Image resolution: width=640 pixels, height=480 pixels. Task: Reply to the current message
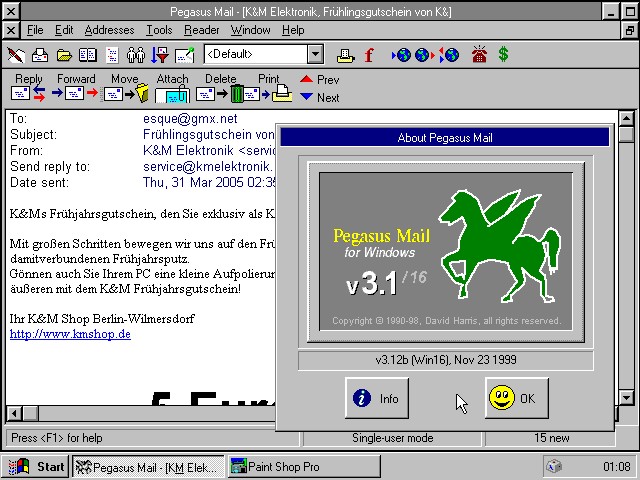click(x=28, y=87)
